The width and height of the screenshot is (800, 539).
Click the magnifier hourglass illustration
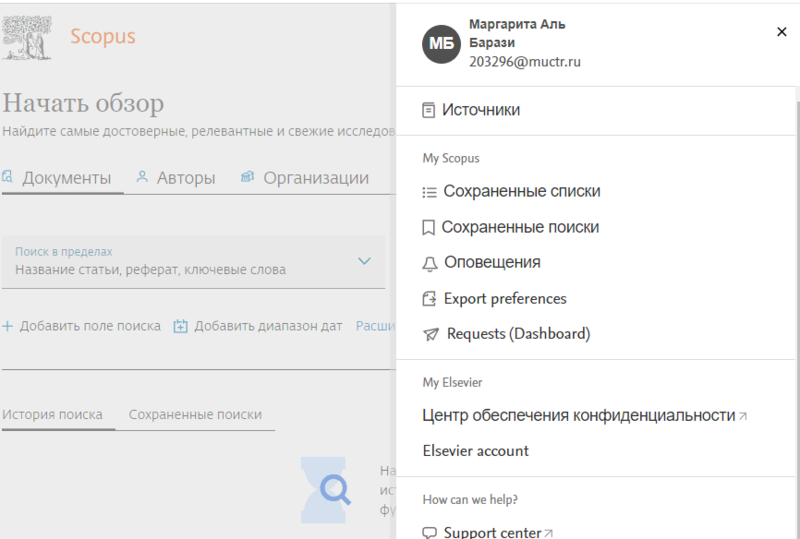[325, 490]
